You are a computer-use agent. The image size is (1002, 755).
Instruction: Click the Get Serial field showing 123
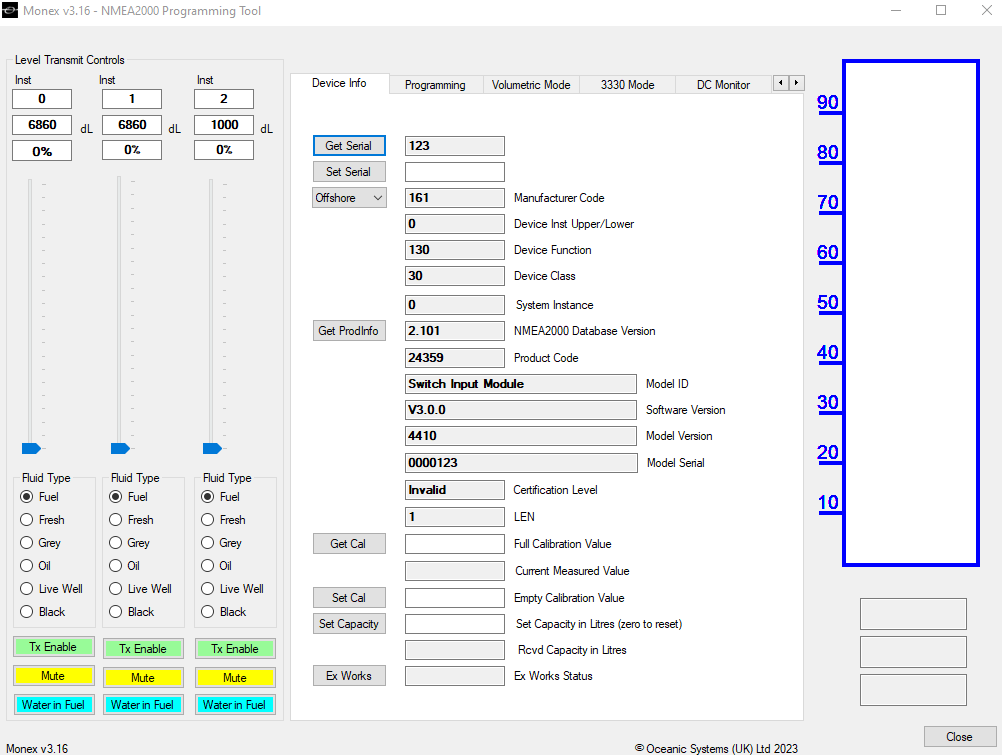click(455, 146)
